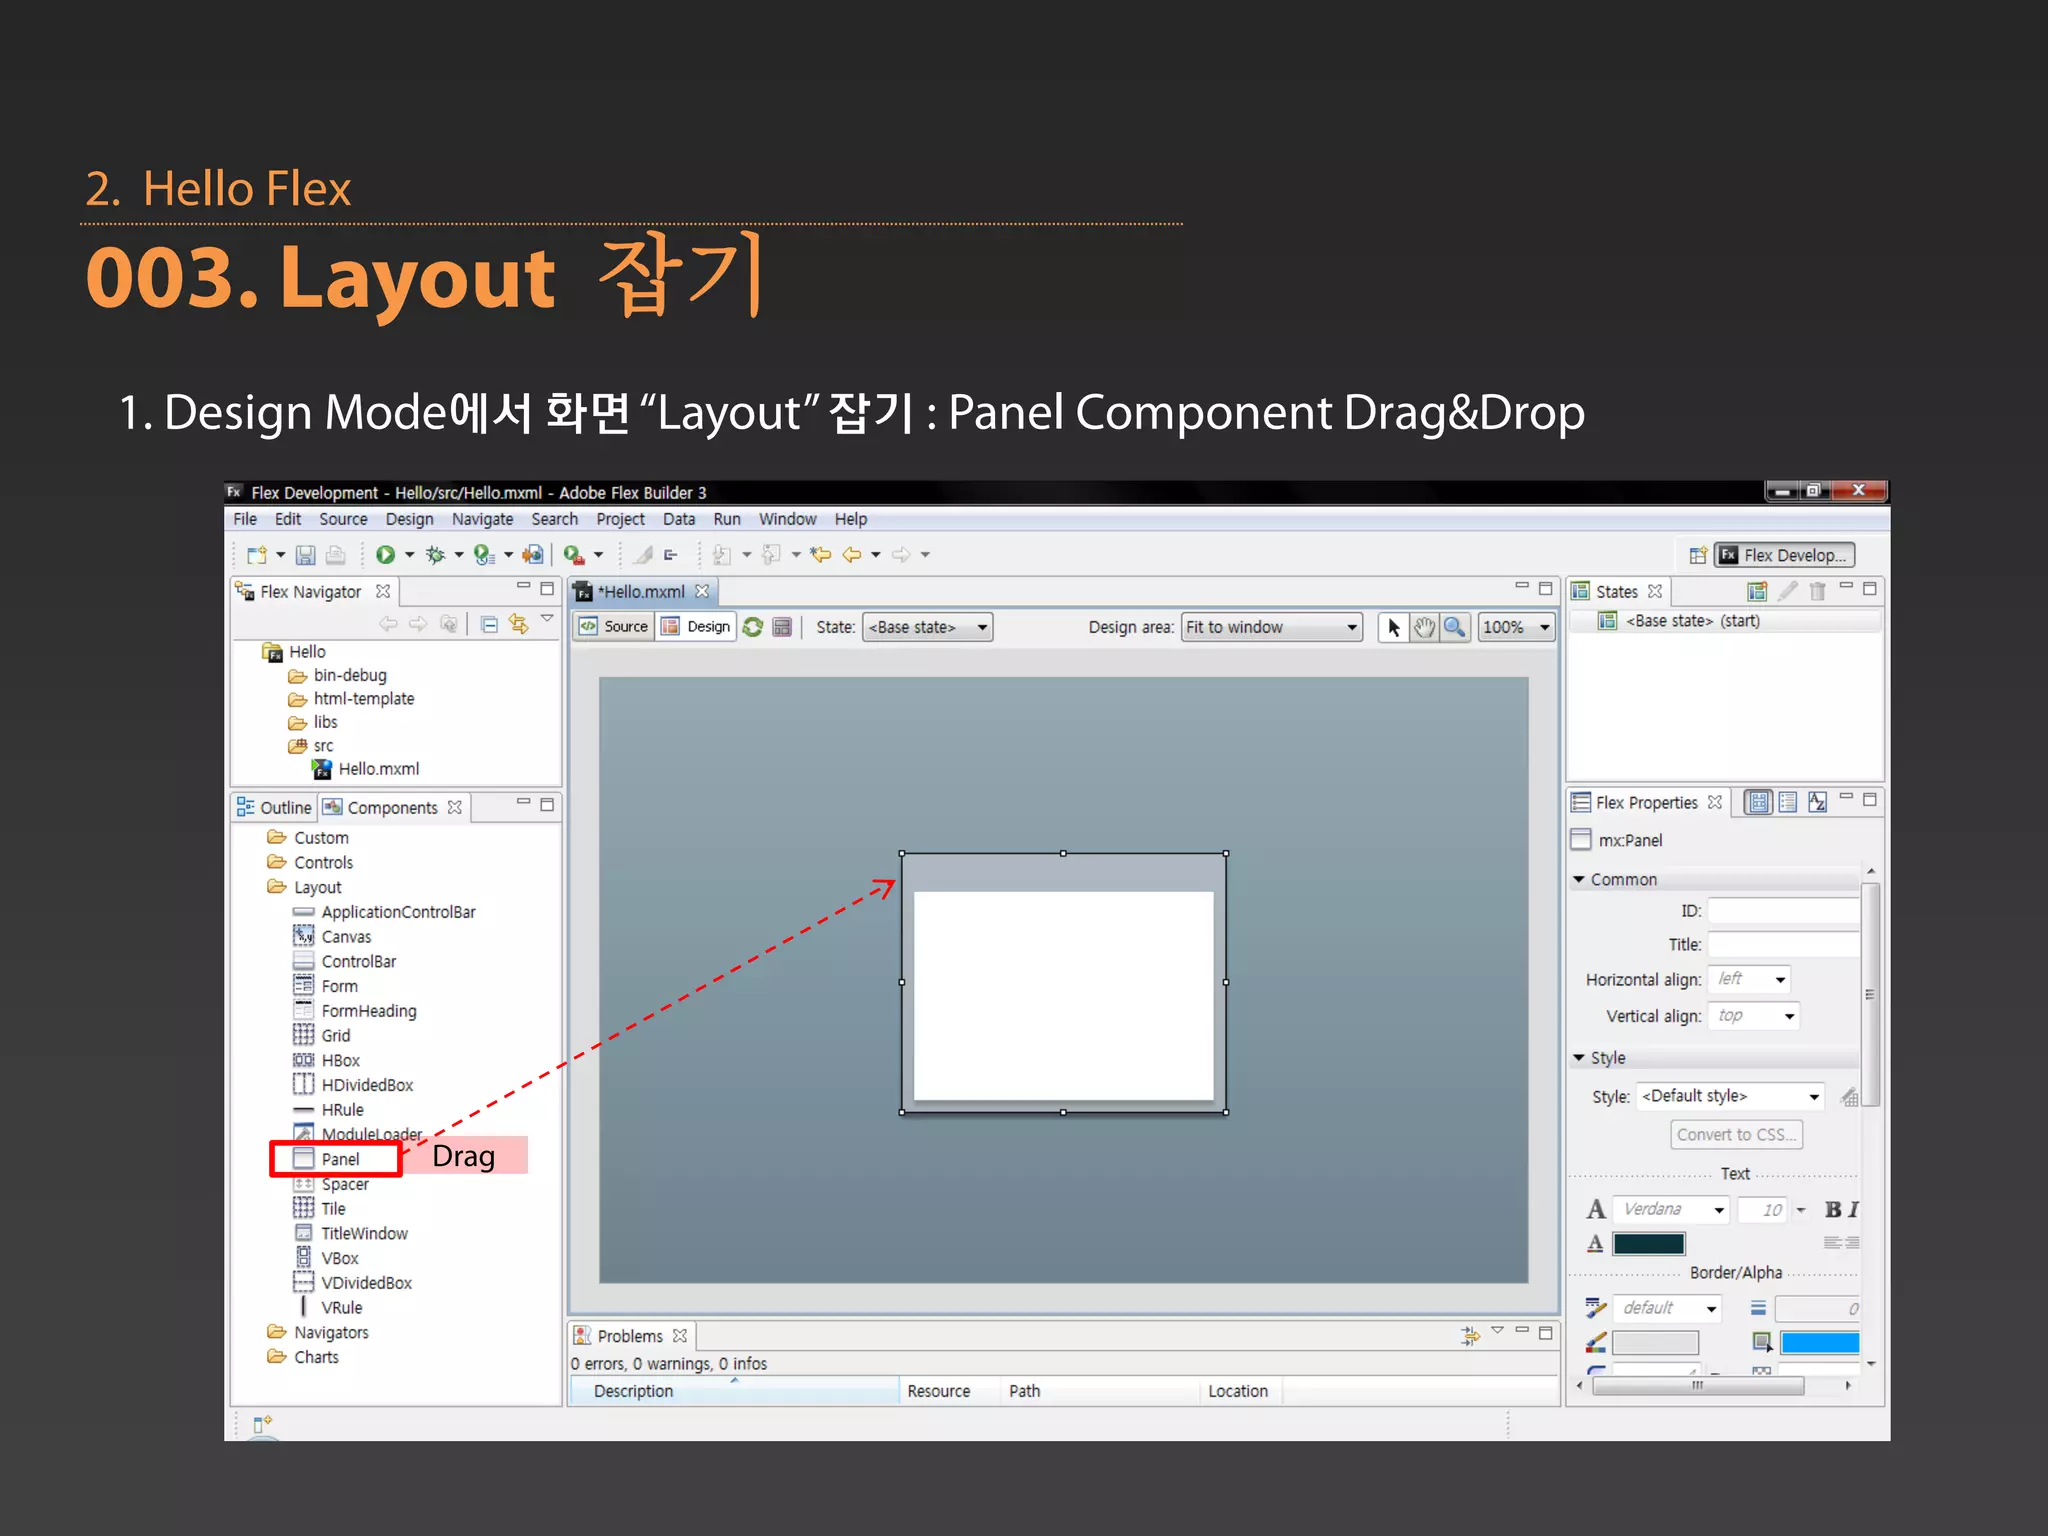Click Collapse All icon in Flex Navigator

tap(489, 625)
